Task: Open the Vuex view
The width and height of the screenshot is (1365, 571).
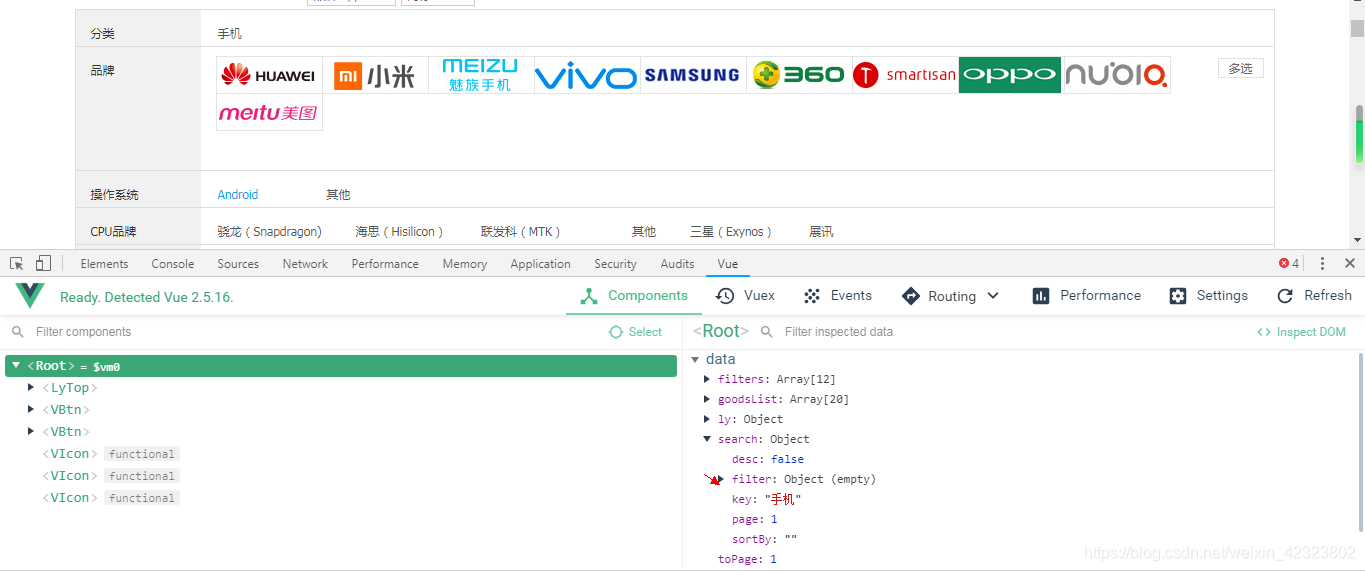Action: pos(745,296)
